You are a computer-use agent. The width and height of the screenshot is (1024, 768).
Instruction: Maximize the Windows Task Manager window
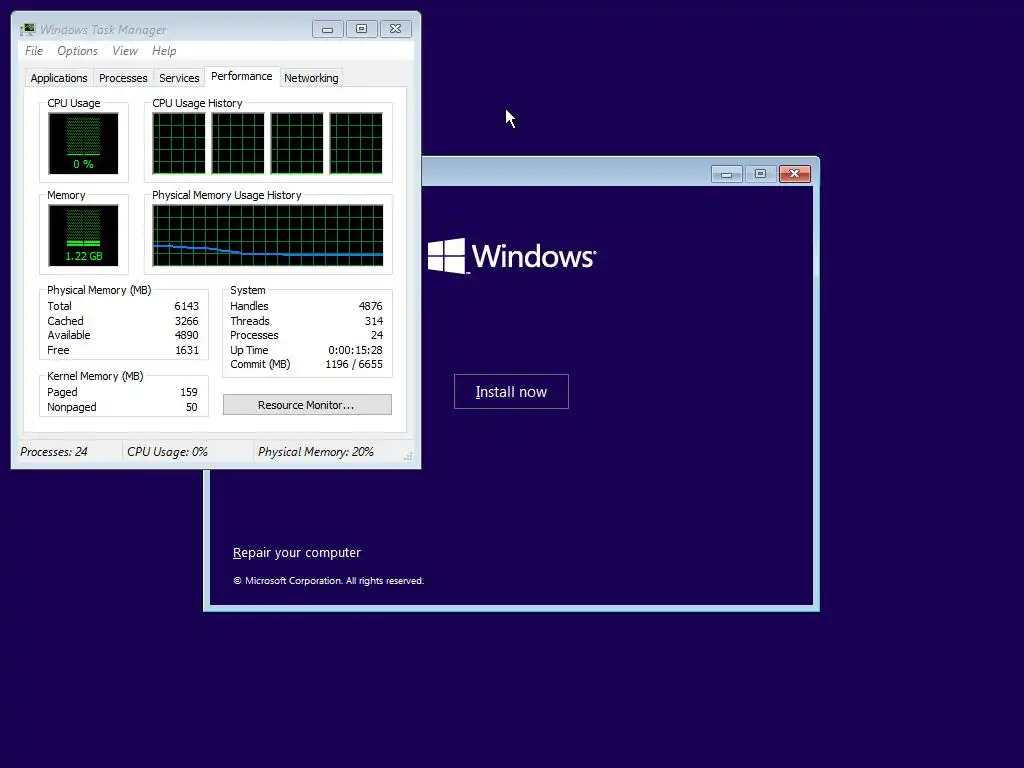[x=361, y=29]
